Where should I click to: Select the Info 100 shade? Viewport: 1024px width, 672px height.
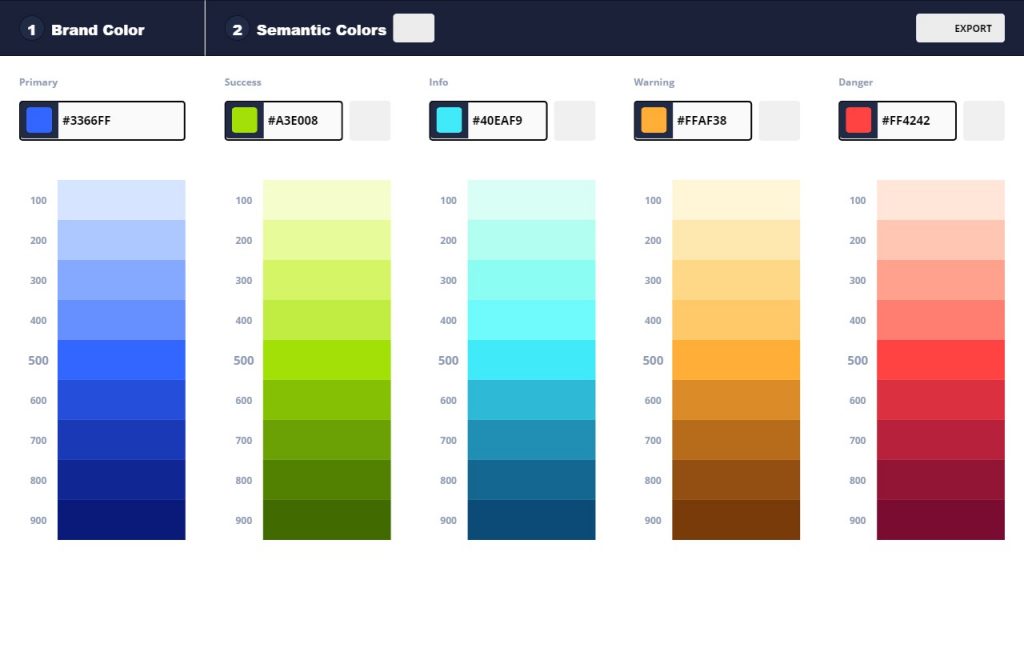click(x=532, y=200)
